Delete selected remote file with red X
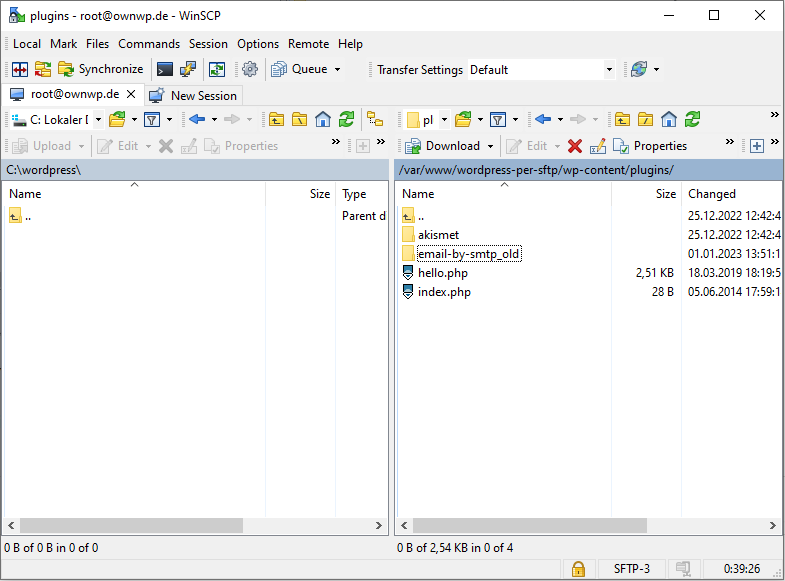This screenshot has height=581, width=785. coord(575,146)
